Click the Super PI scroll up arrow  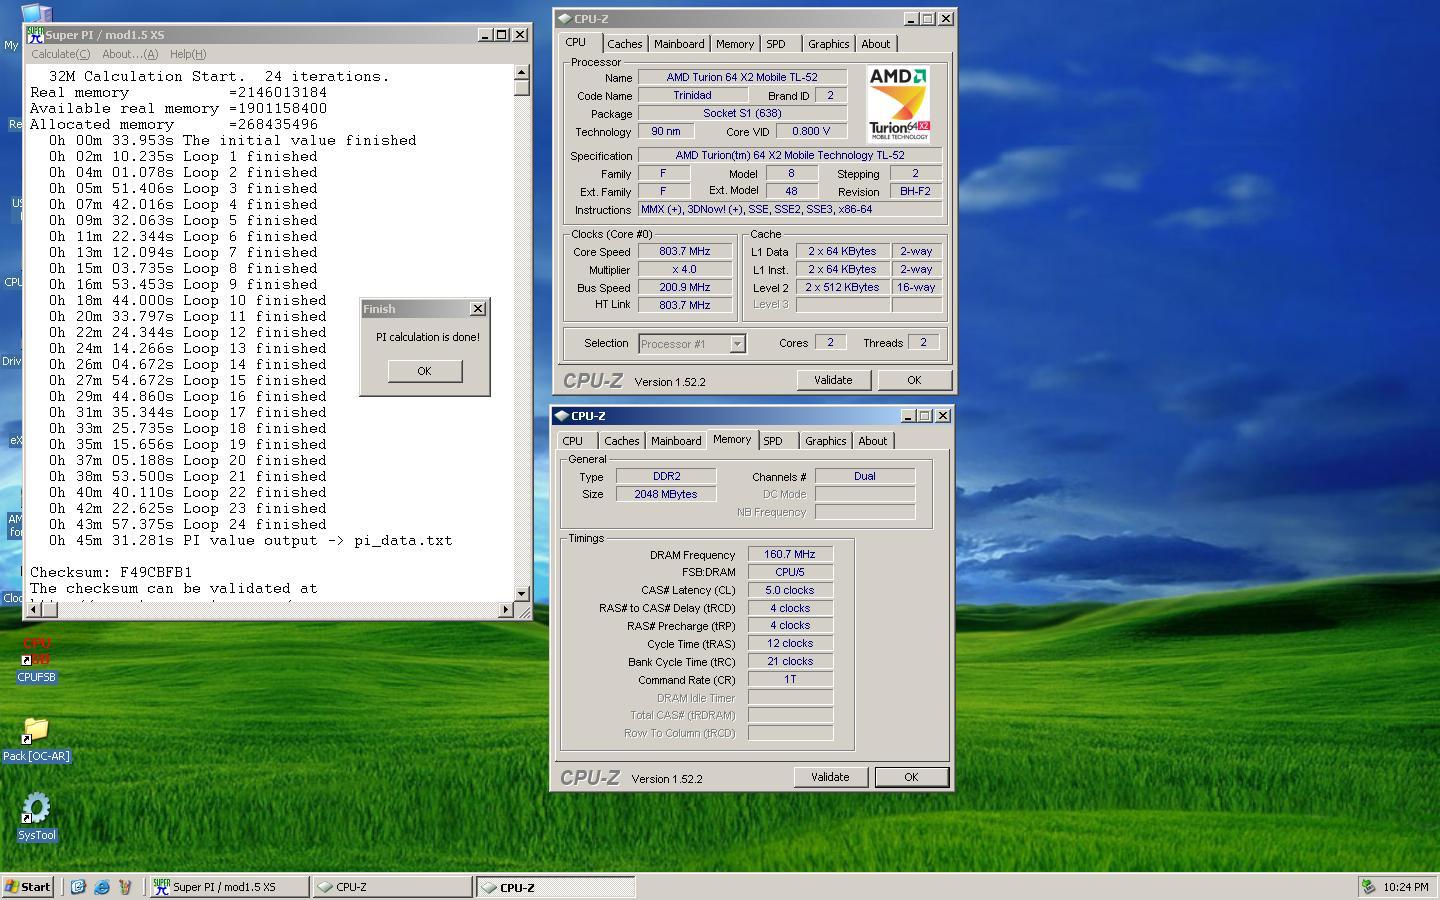pos(522,72)
